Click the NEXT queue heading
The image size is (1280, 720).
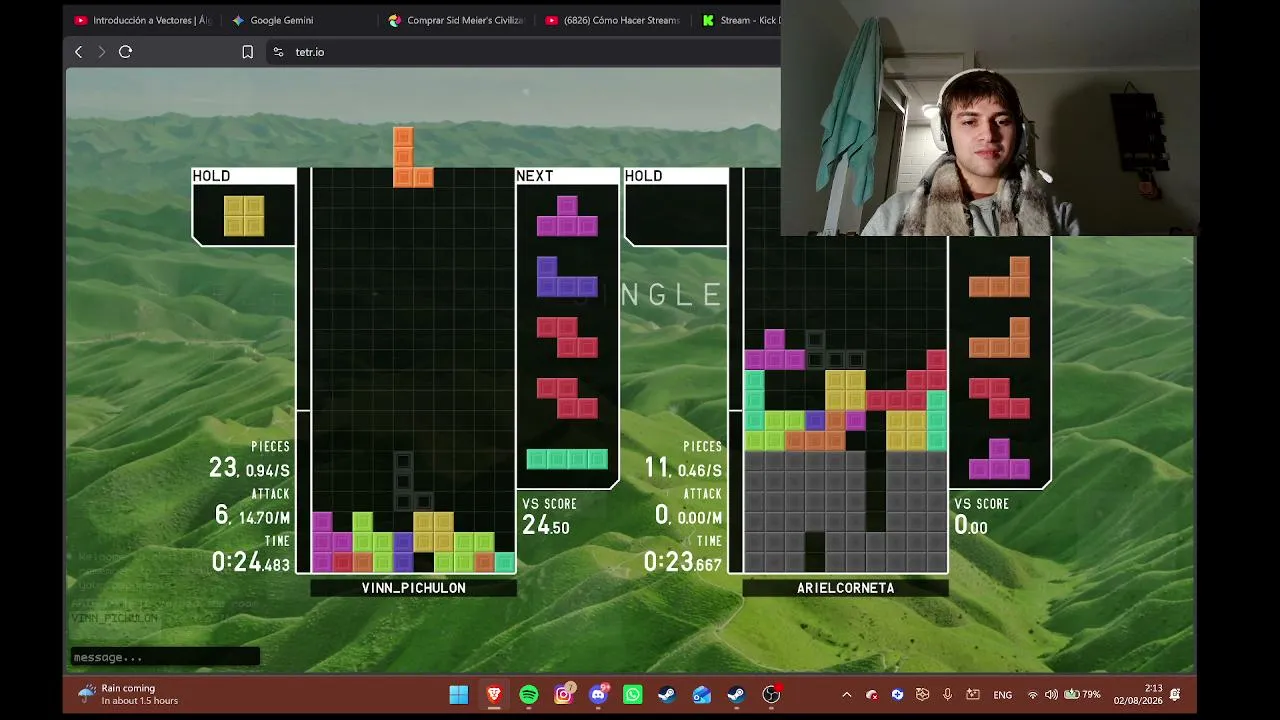click(535, 176)
